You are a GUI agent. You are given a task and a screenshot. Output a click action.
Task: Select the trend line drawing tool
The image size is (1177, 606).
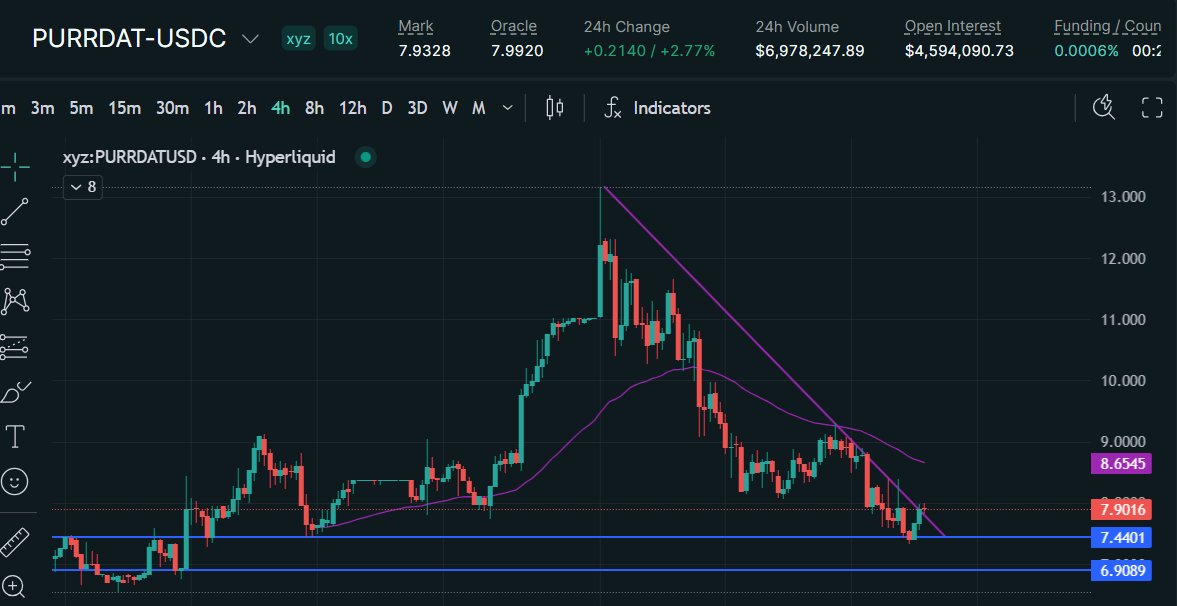14,212
